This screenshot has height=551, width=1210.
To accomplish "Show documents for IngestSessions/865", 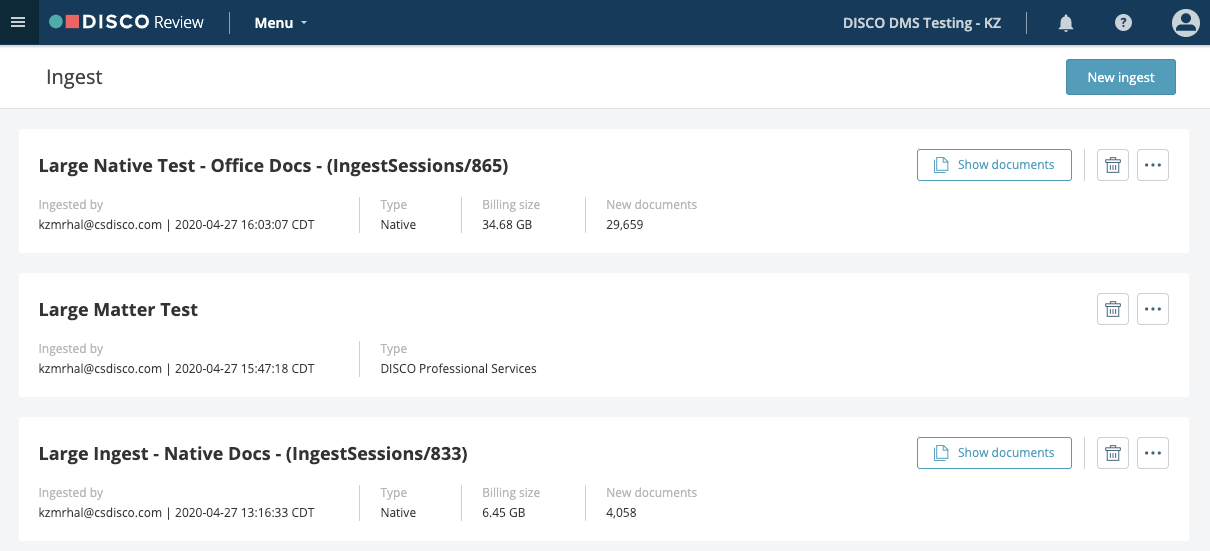I will tap(994, 165).
